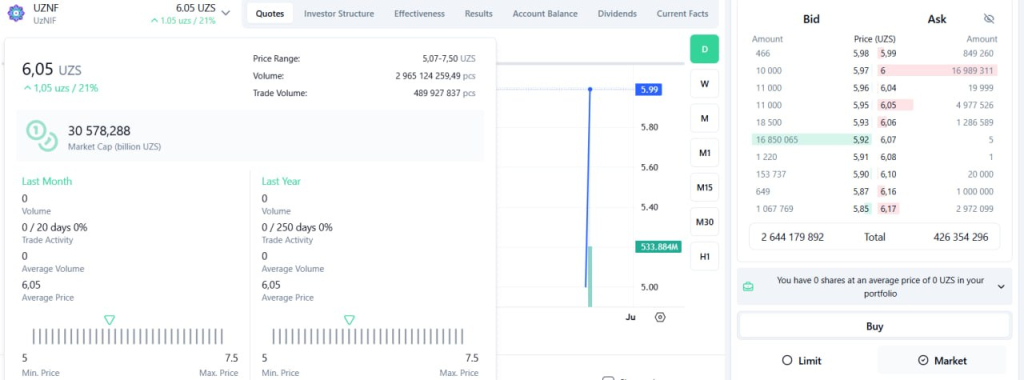Switch to the Investor Structure tab
This screenshot has width=1024, height=380.
tap(339, 14)
